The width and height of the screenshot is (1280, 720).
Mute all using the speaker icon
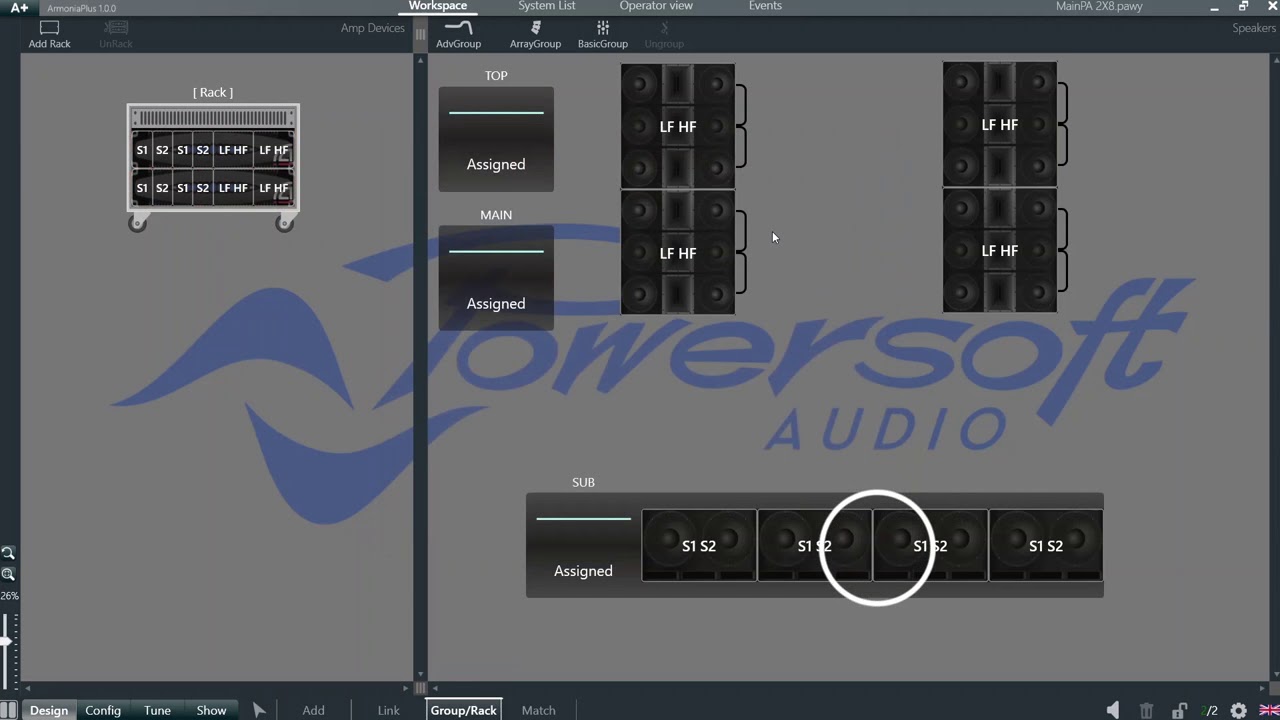coord(1113,710)
